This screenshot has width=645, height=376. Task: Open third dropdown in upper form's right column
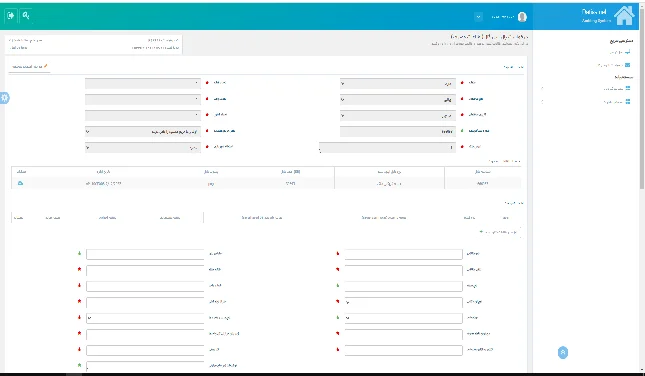pos(397,116)
